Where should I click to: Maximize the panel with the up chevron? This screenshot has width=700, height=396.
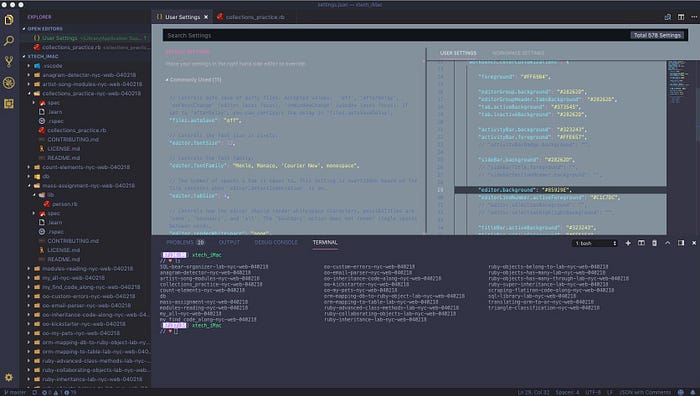pyautogui.click(x=667, y=243)
